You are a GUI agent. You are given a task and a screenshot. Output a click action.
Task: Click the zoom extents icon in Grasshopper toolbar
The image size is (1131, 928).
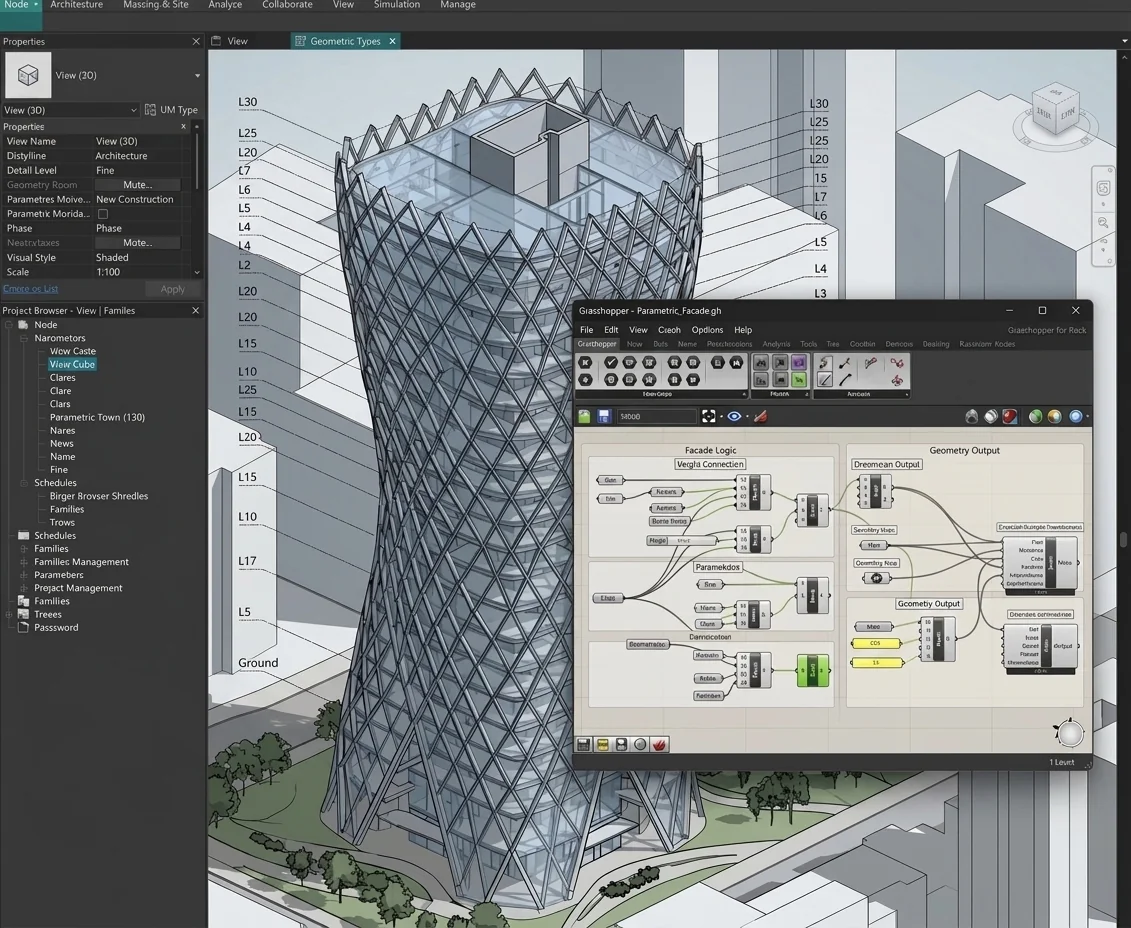coord(708,416)
